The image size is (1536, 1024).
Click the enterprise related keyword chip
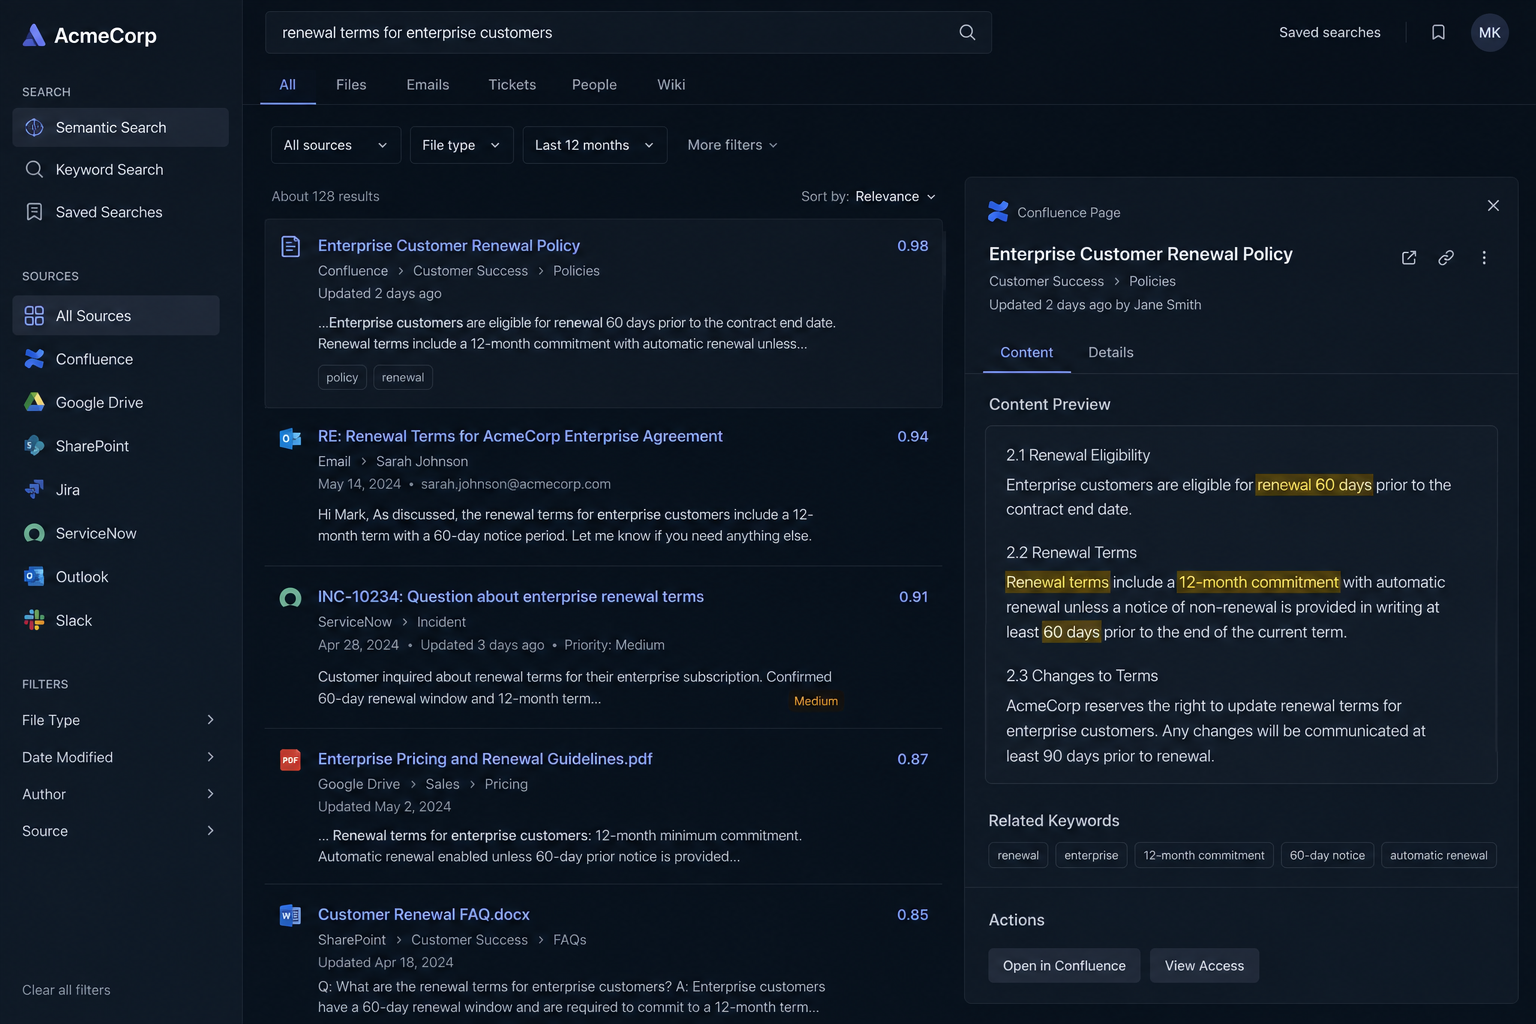point(1091,855)
